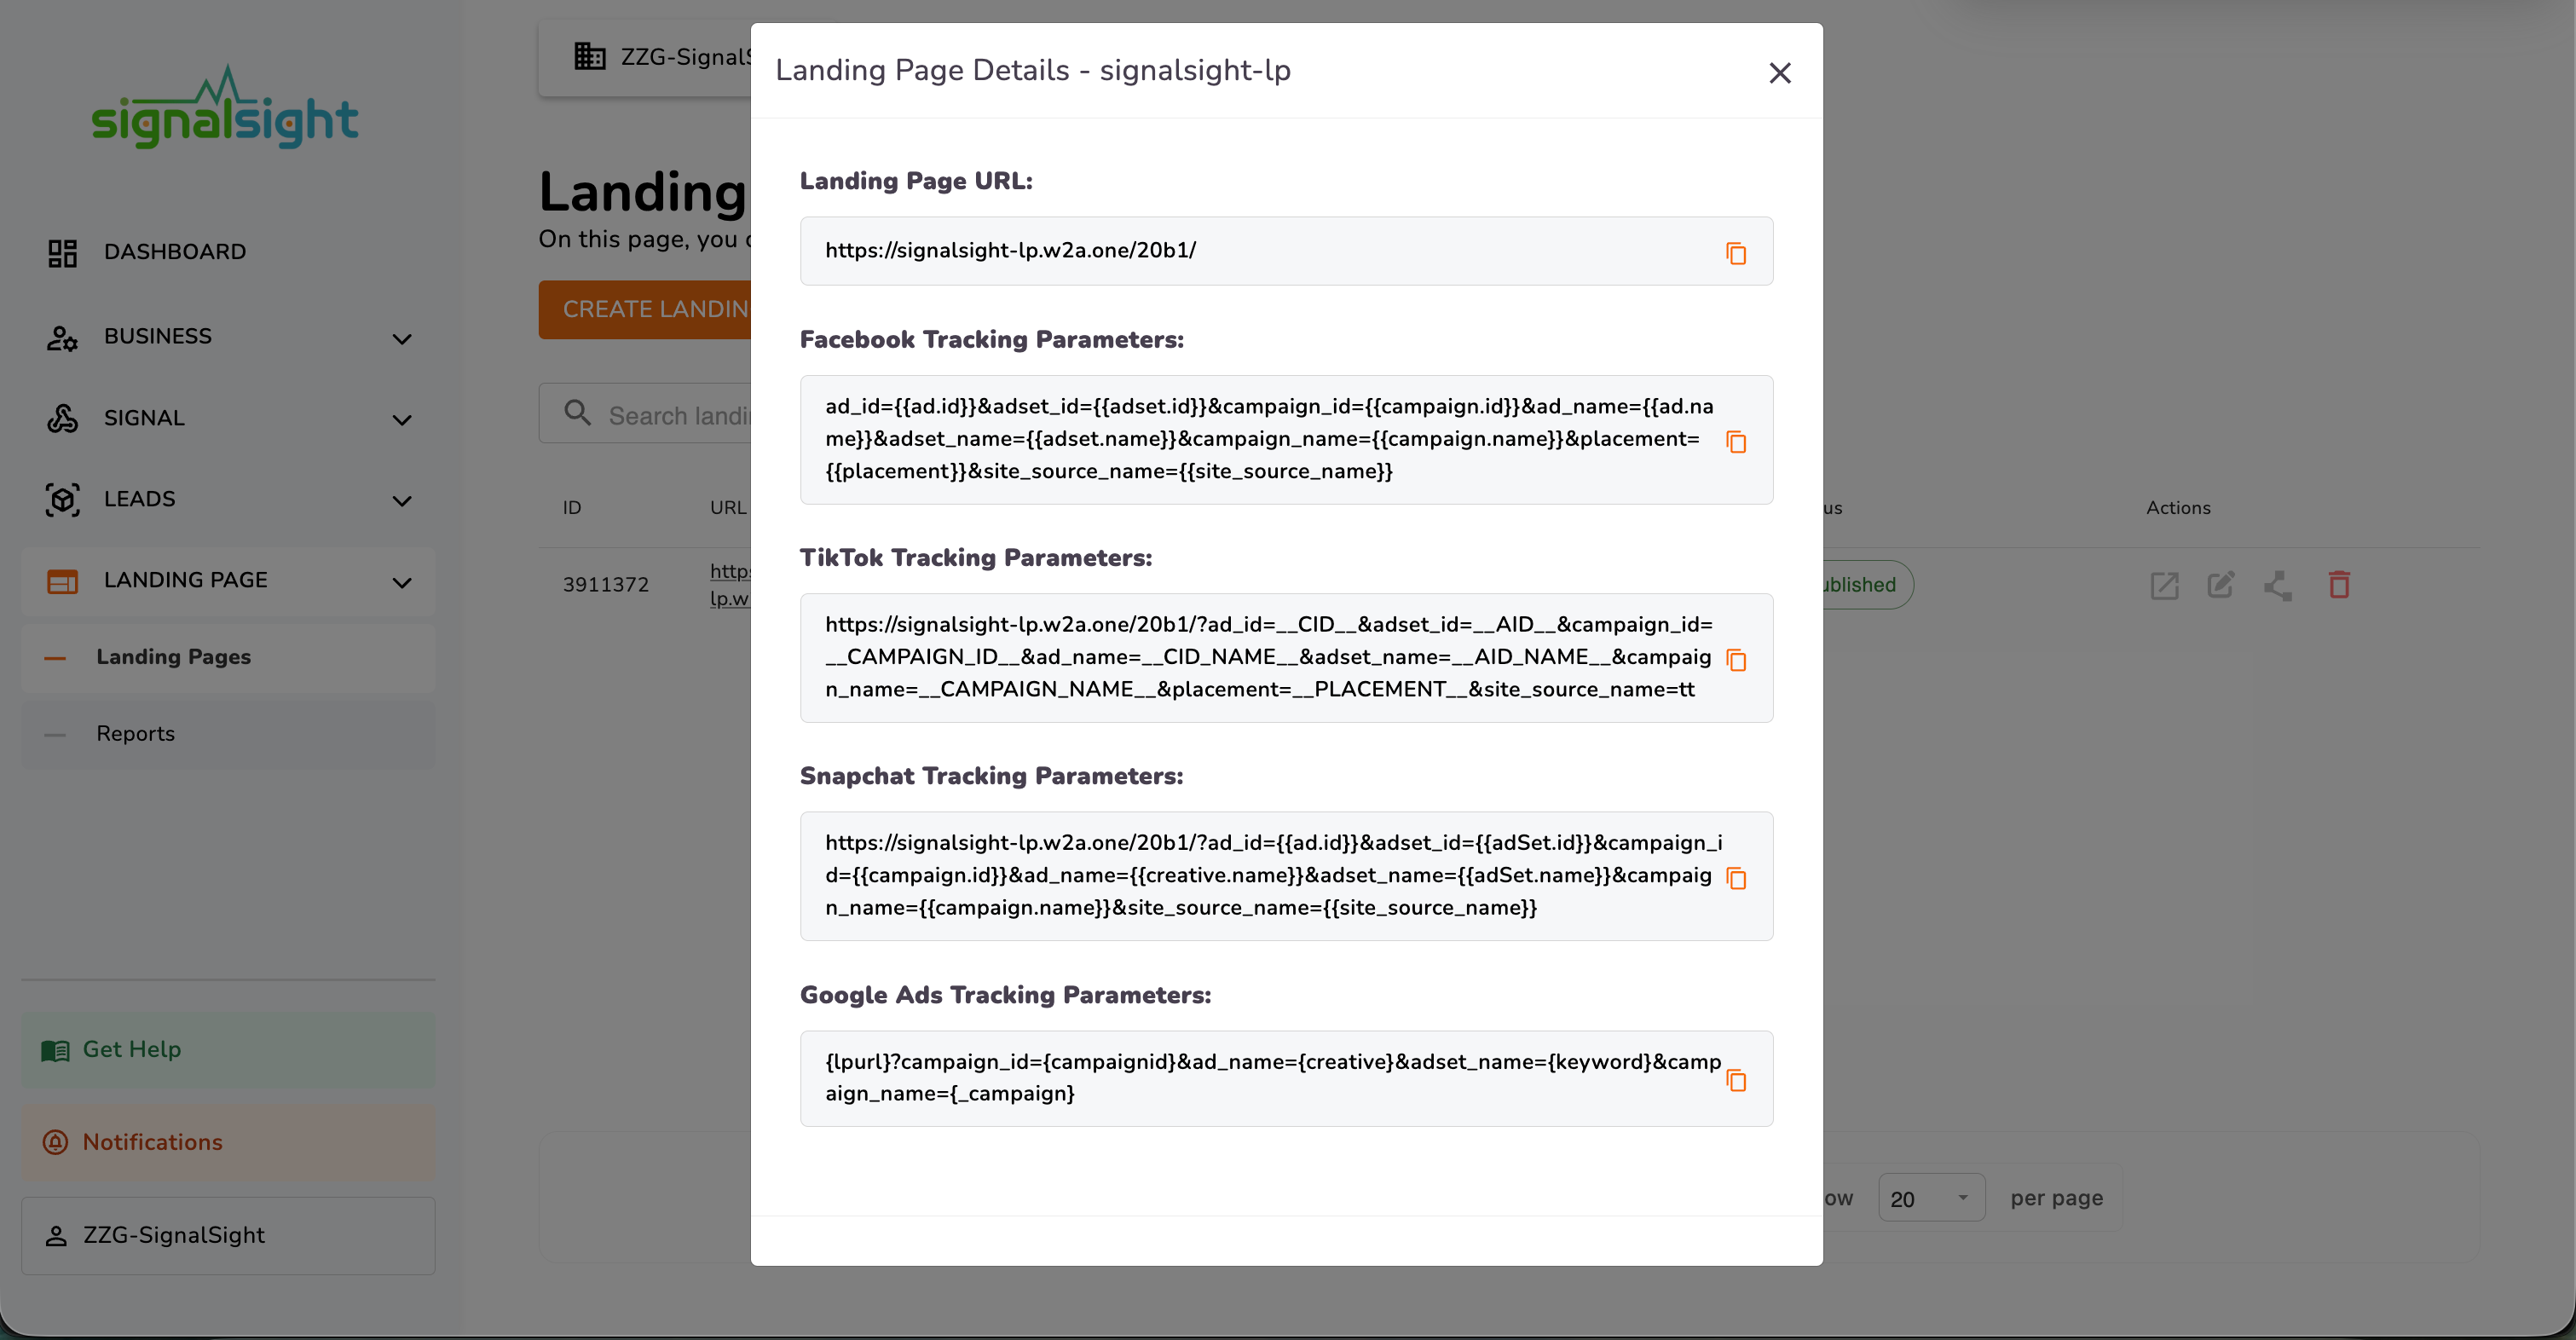
Task: Copy TikTok tracking parameters
Action: 1736,660
